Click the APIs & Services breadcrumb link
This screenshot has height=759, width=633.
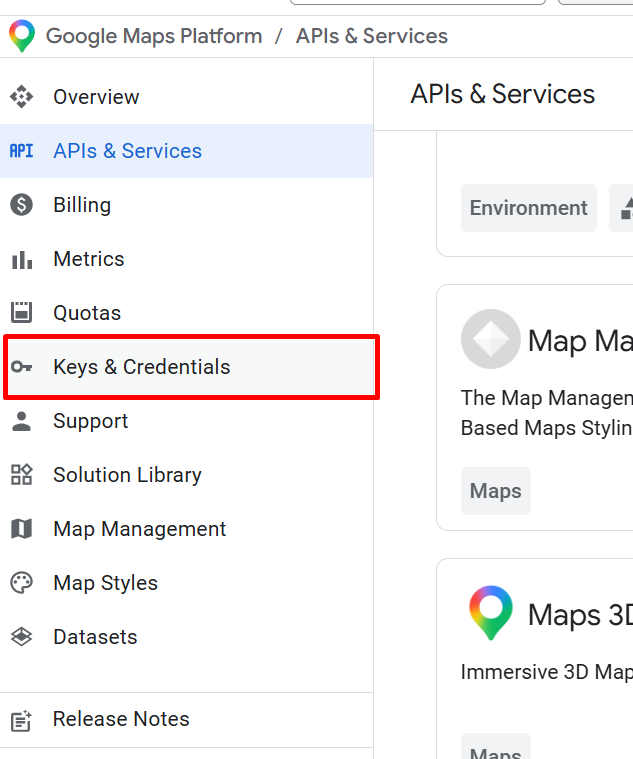coord(371,36)
